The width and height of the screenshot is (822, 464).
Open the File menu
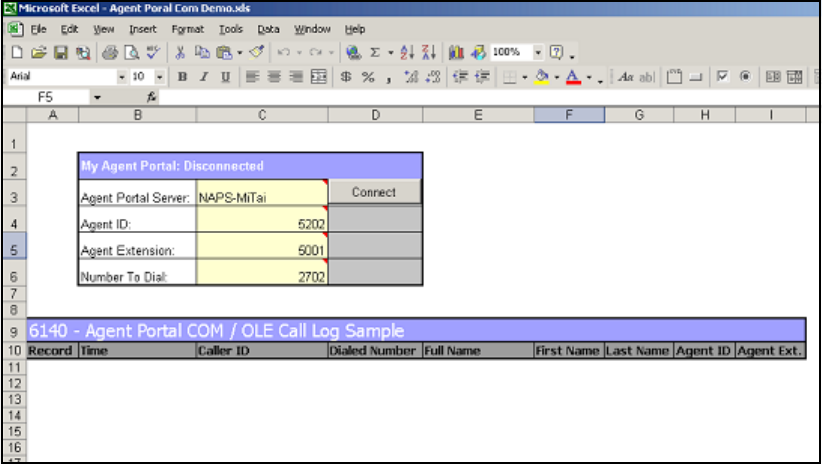click(38, 29)
